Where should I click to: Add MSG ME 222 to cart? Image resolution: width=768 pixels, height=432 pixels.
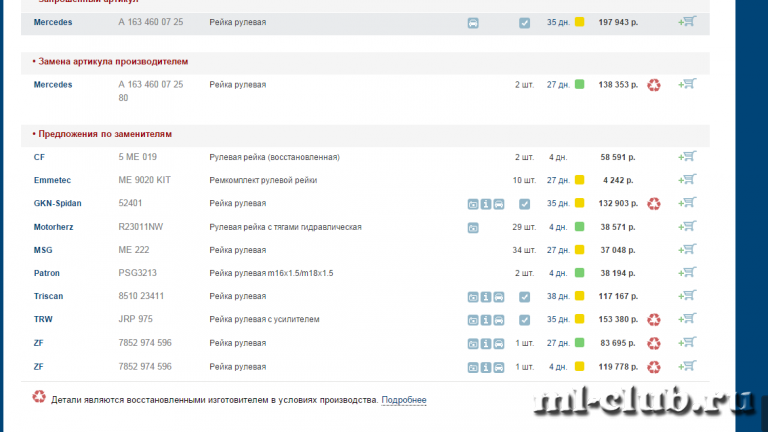pyautogui.click(x=687, y=249)
